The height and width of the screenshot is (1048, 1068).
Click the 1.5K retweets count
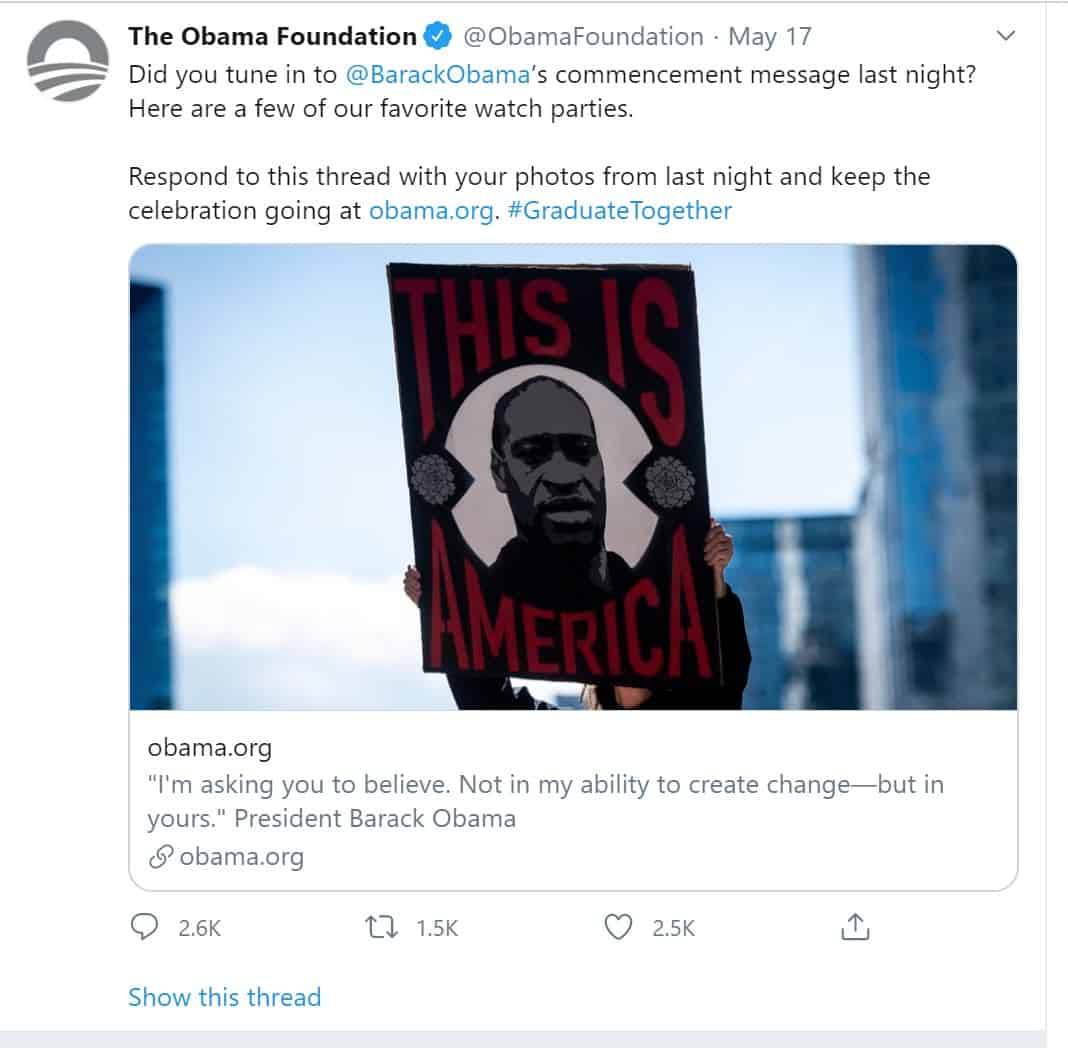click(x=437, y=928)
